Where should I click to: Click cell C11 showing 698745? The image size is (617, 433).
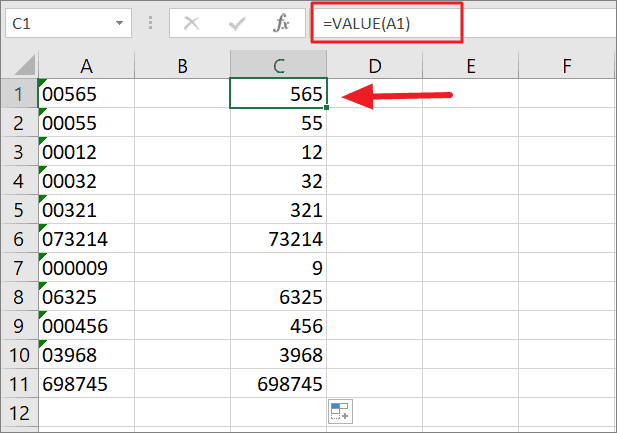pyautogui.click(x=279, y=383)
